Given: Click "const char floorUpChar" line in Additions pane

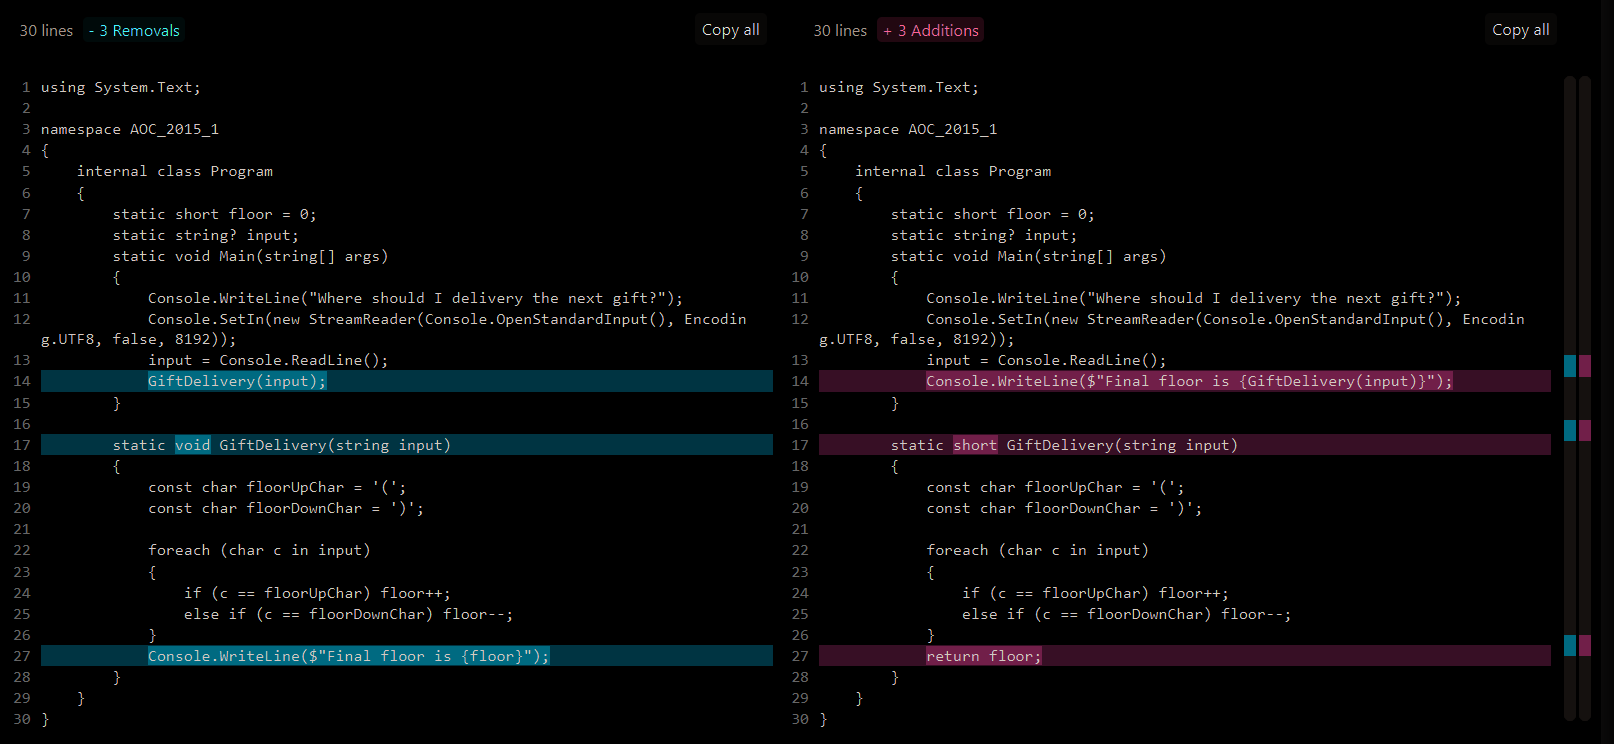Looking at the screenshot, I should pyautogui.click(x=1055, y=487).
